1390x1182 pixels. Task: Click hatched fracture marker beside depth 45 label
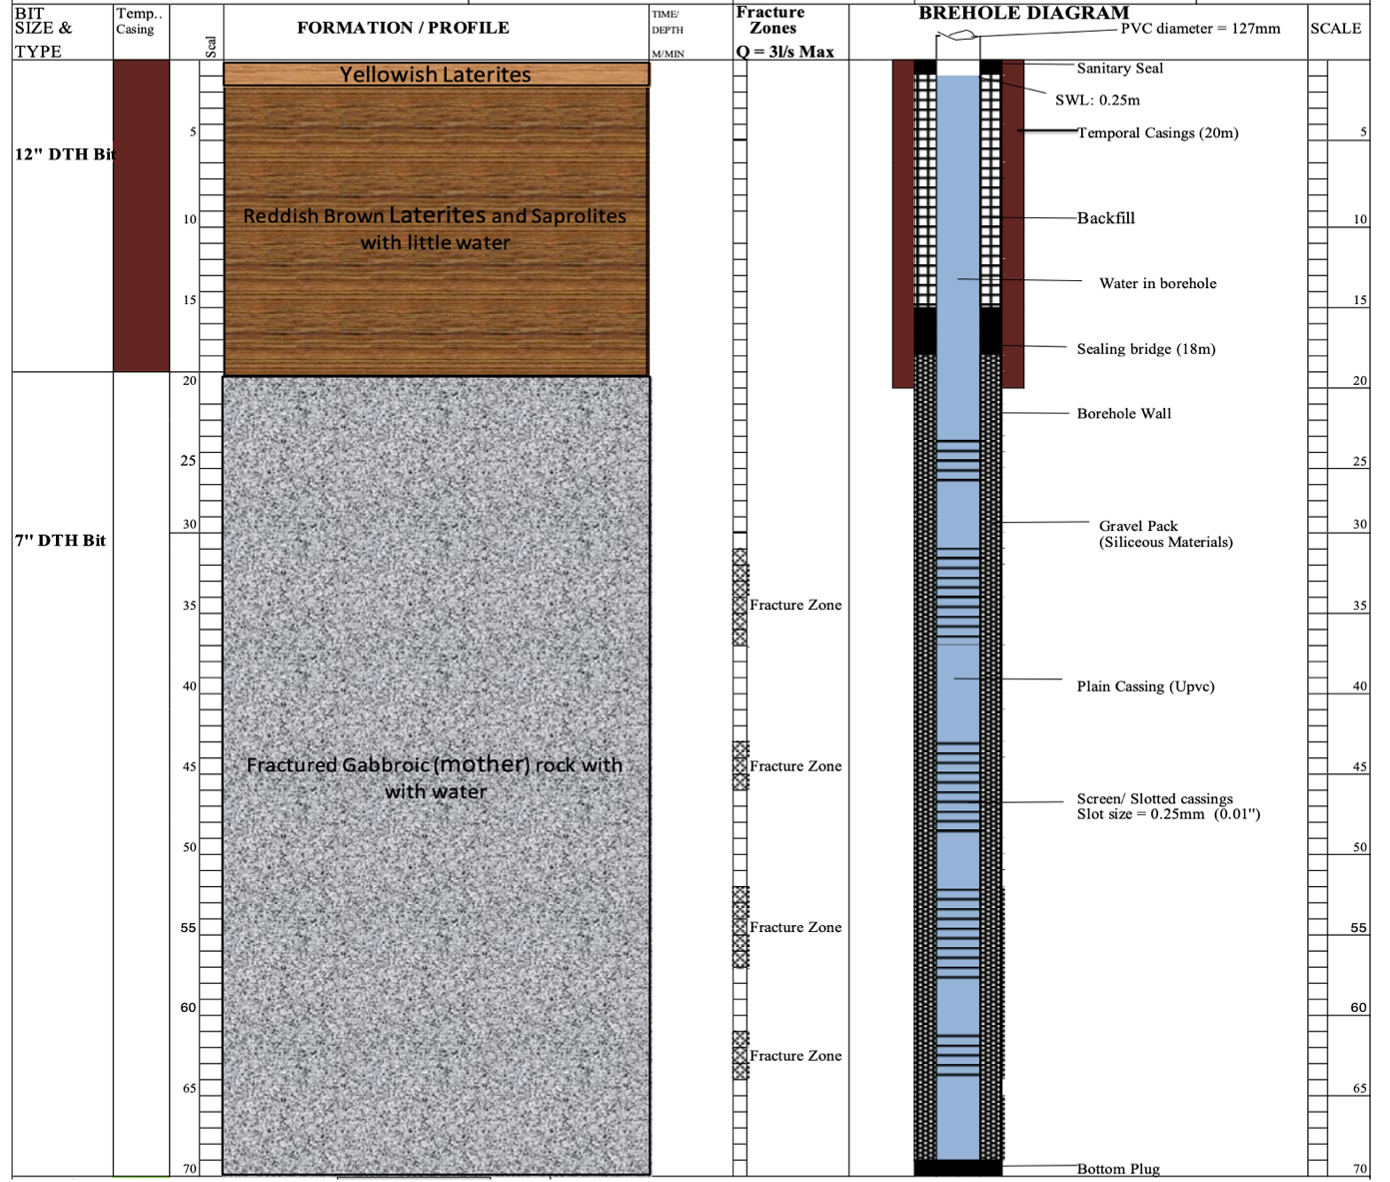click(740, 766)
